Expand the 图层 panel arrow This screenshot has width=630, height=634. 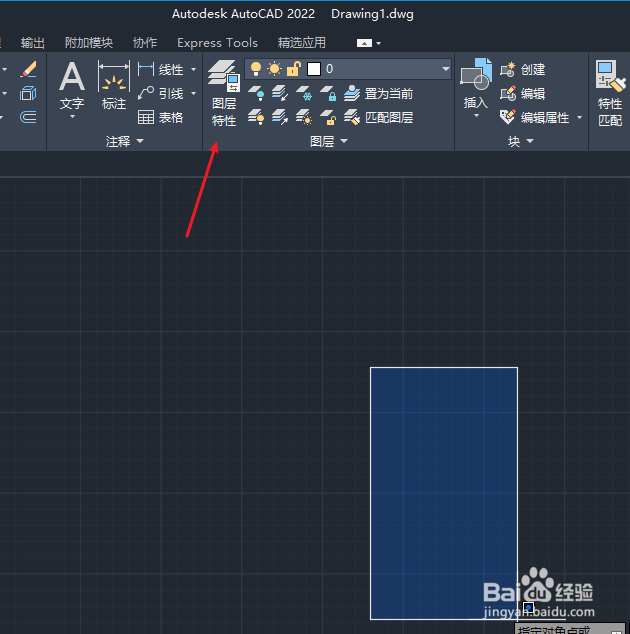point(344,141)
